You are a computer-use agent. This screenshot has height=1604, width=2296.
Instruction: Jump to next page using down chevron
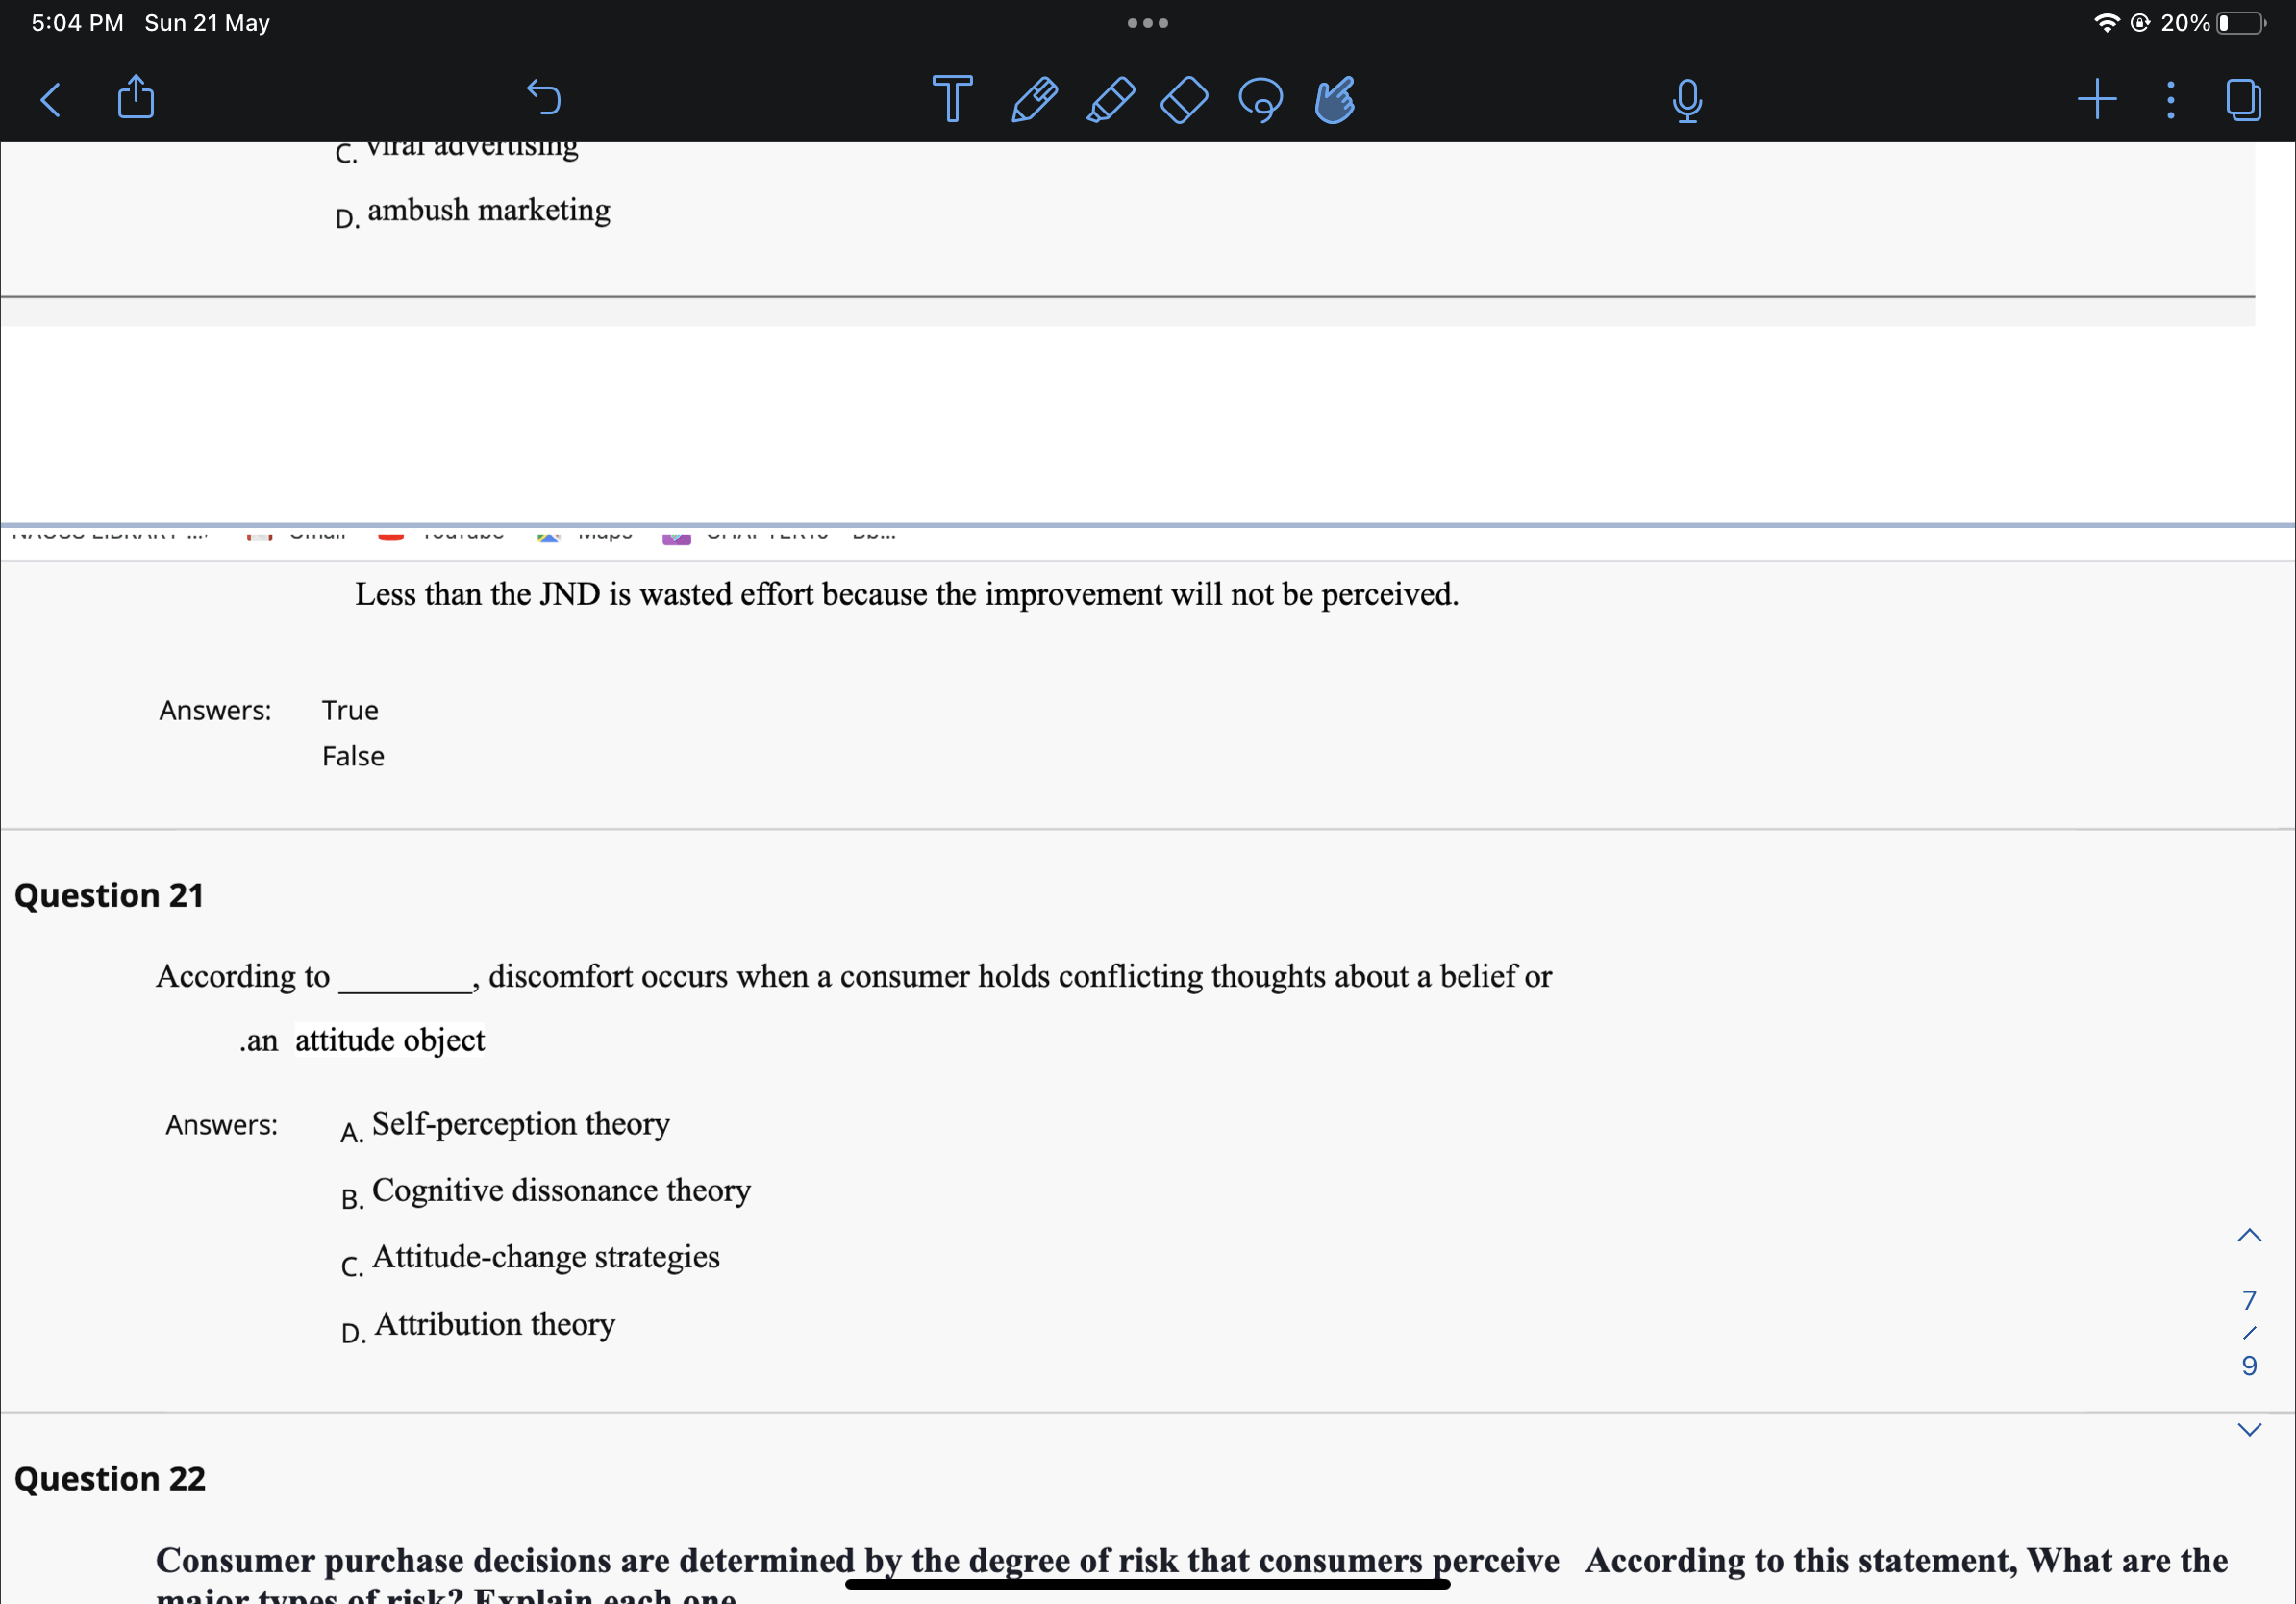click(x=2251, y=1428)
